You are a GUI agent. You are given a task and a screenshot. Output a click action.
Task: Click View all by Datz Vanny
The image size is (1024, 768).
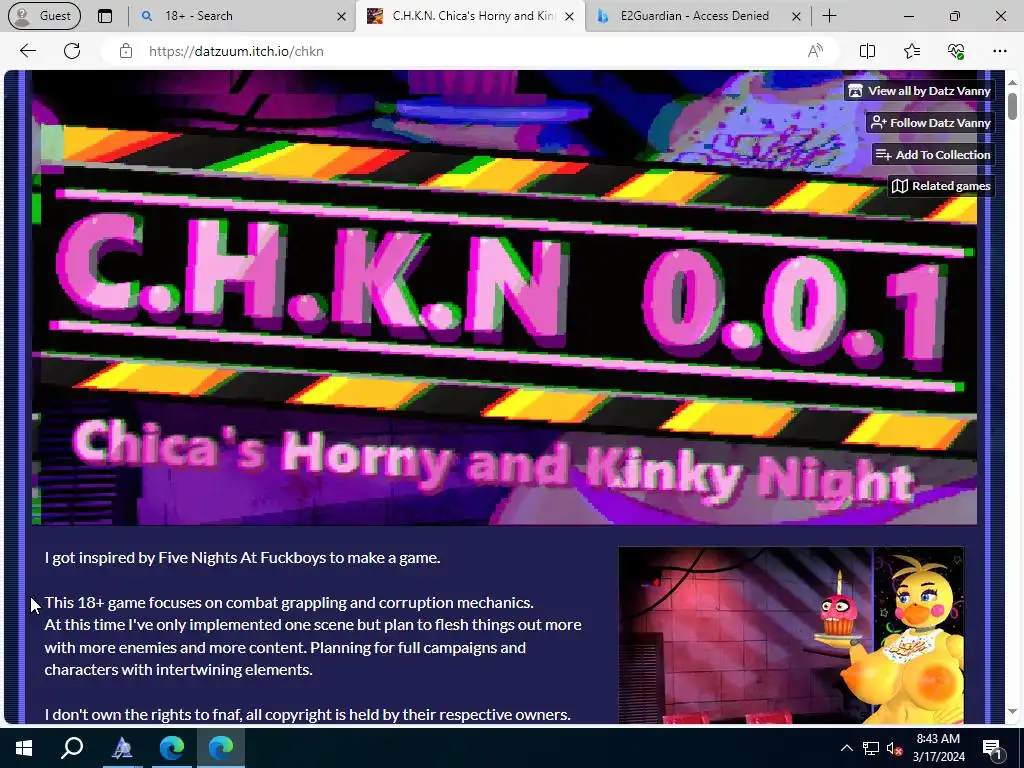(x=920, y=91)
